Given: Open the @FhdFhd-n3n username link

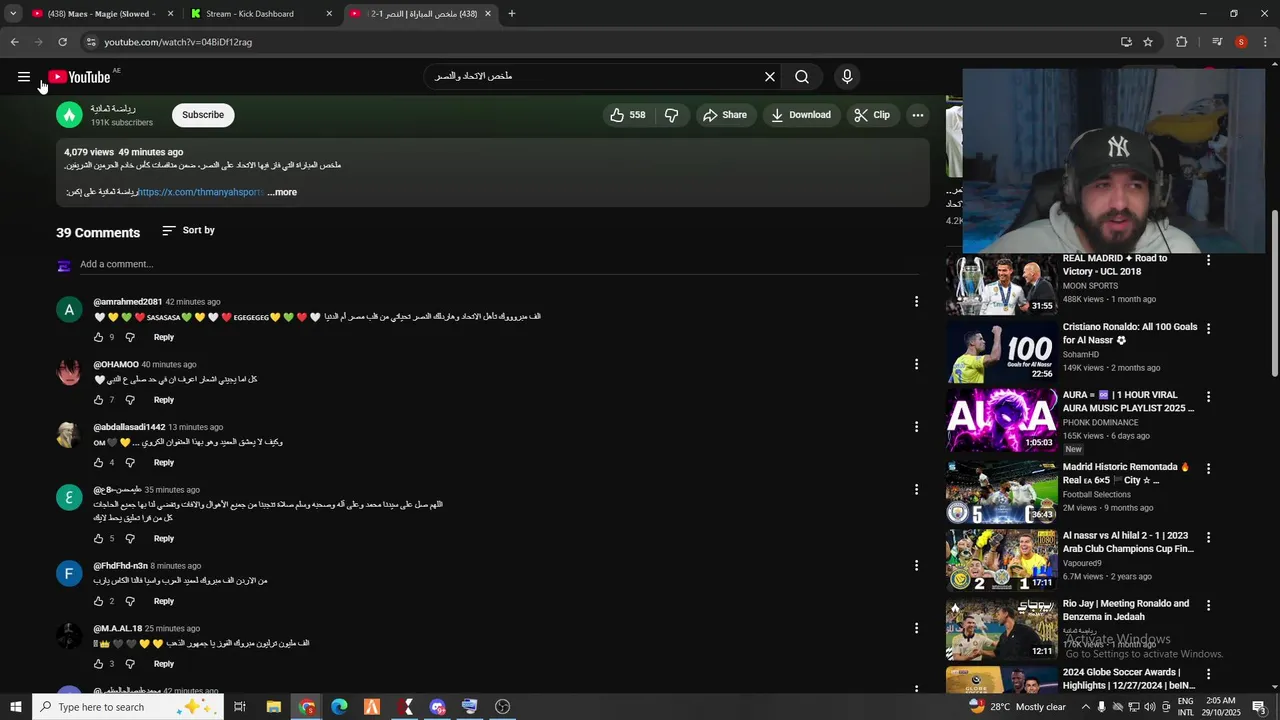Looking at the screenshot, I should click(120, 566).
